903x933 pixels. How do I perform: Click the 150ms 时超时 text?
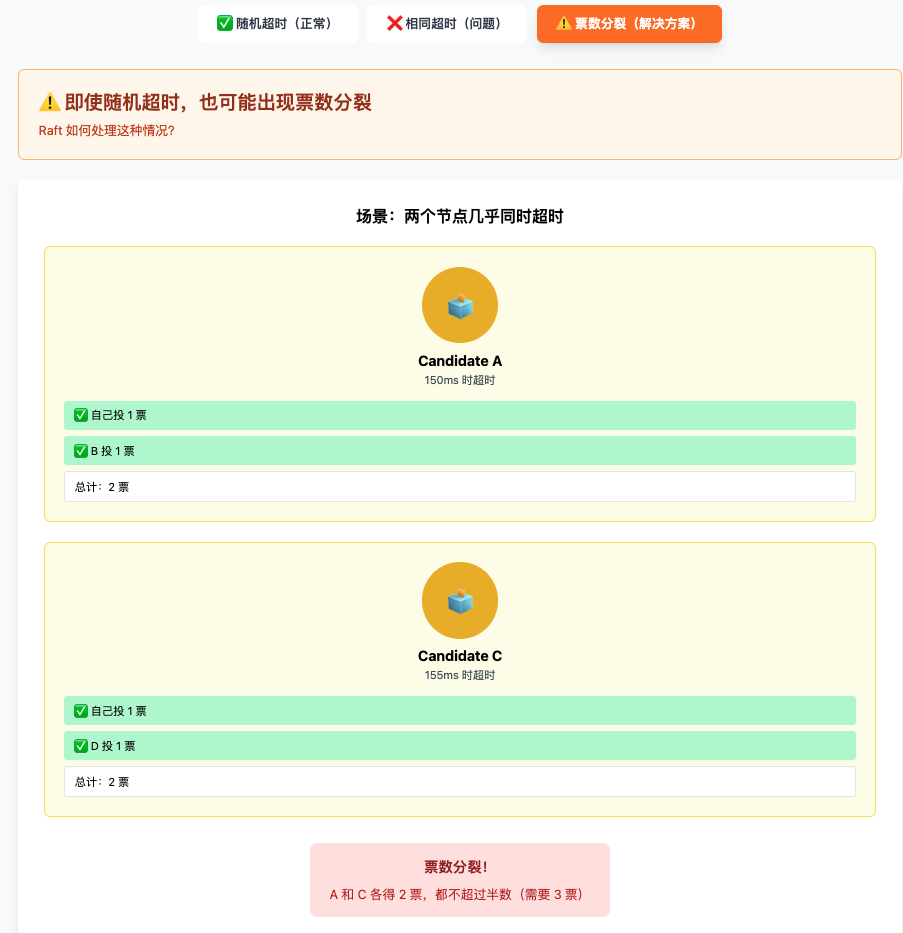pyautogui.click(x=460, y=380)
